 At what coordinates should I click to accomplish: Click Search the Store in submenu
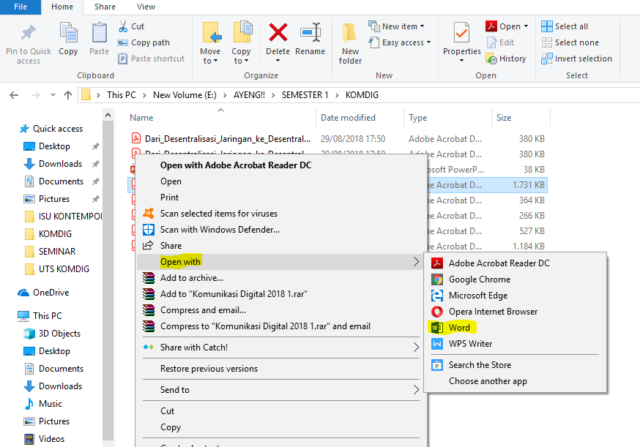pos(515,365)
